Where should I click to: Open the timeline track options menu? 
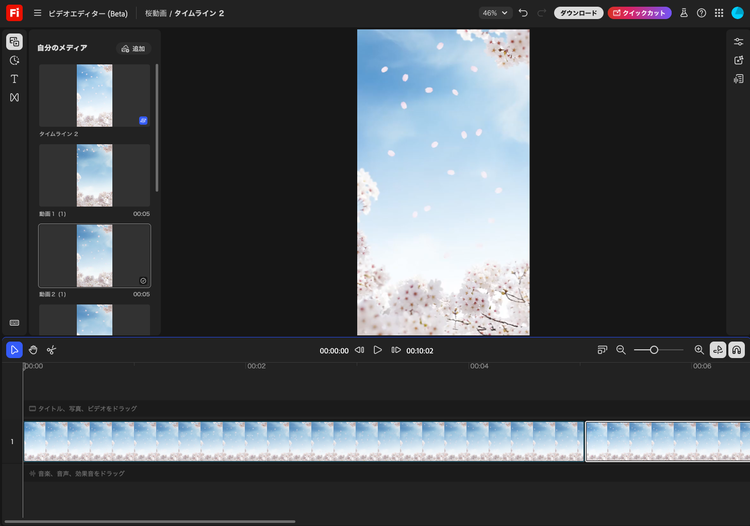pos(602,350)
